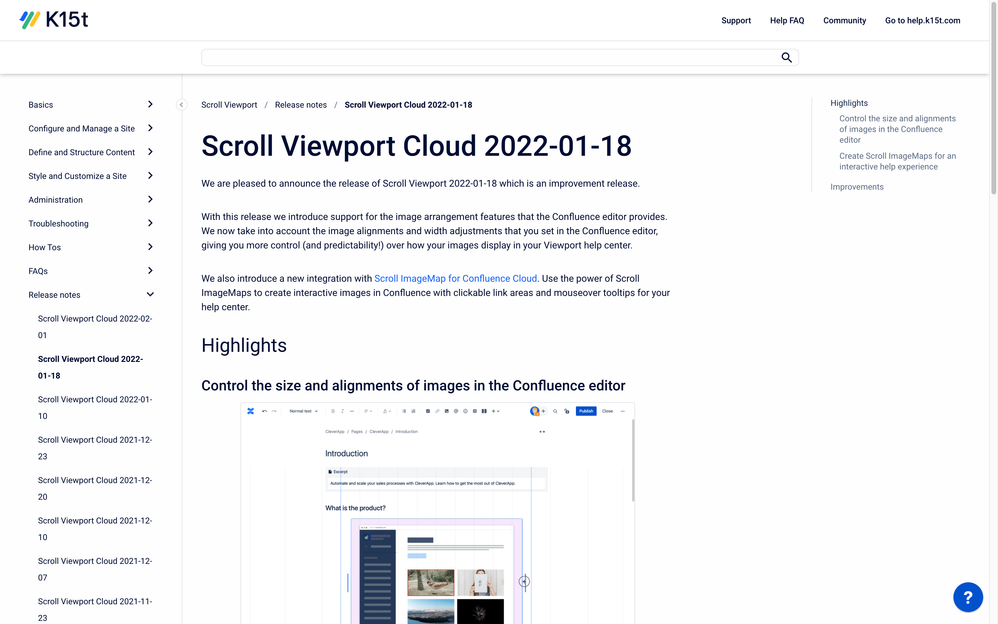The width and height of the screenshot is (998, 624).
Task: Open Scroll Viewport breadcrumb link
Action: point(229,105)
